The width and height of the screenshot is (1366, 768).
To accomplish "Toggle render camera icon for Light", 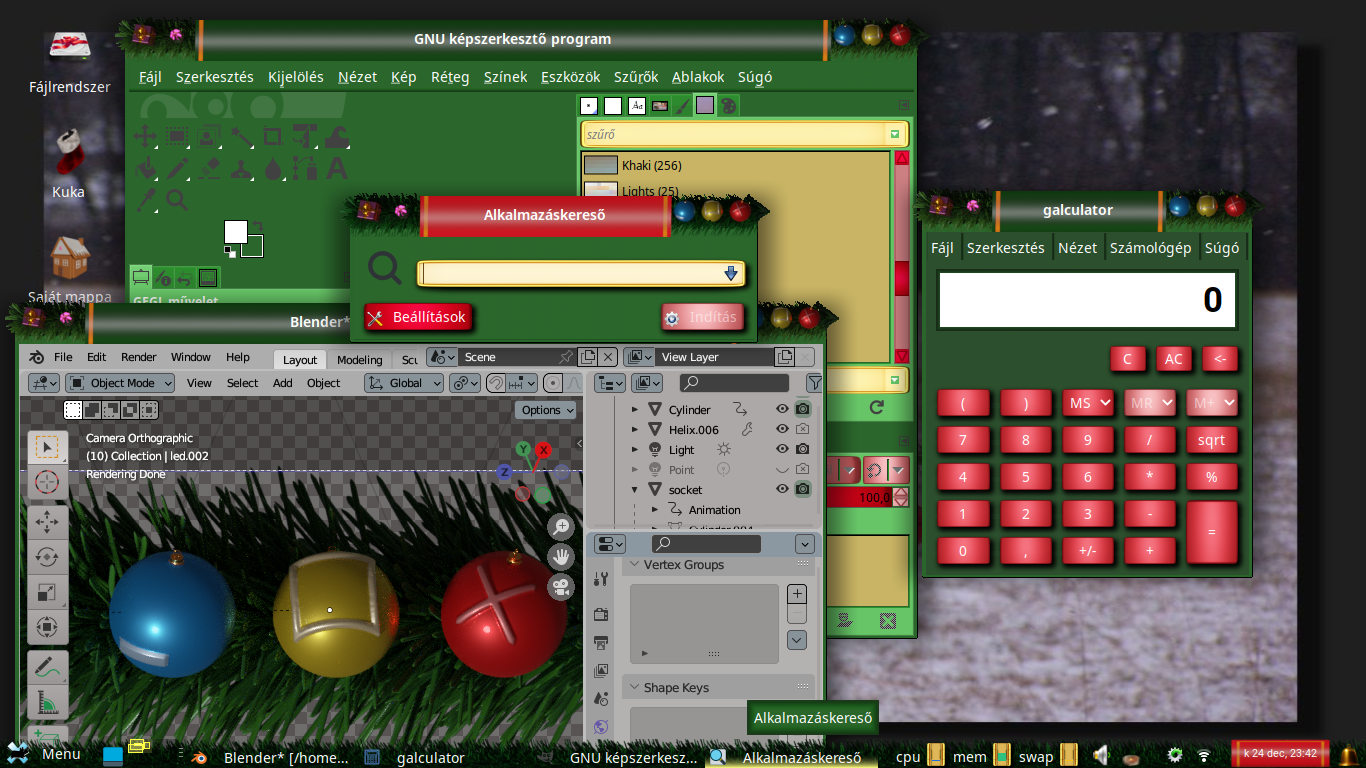I will (x=802, y=449).
